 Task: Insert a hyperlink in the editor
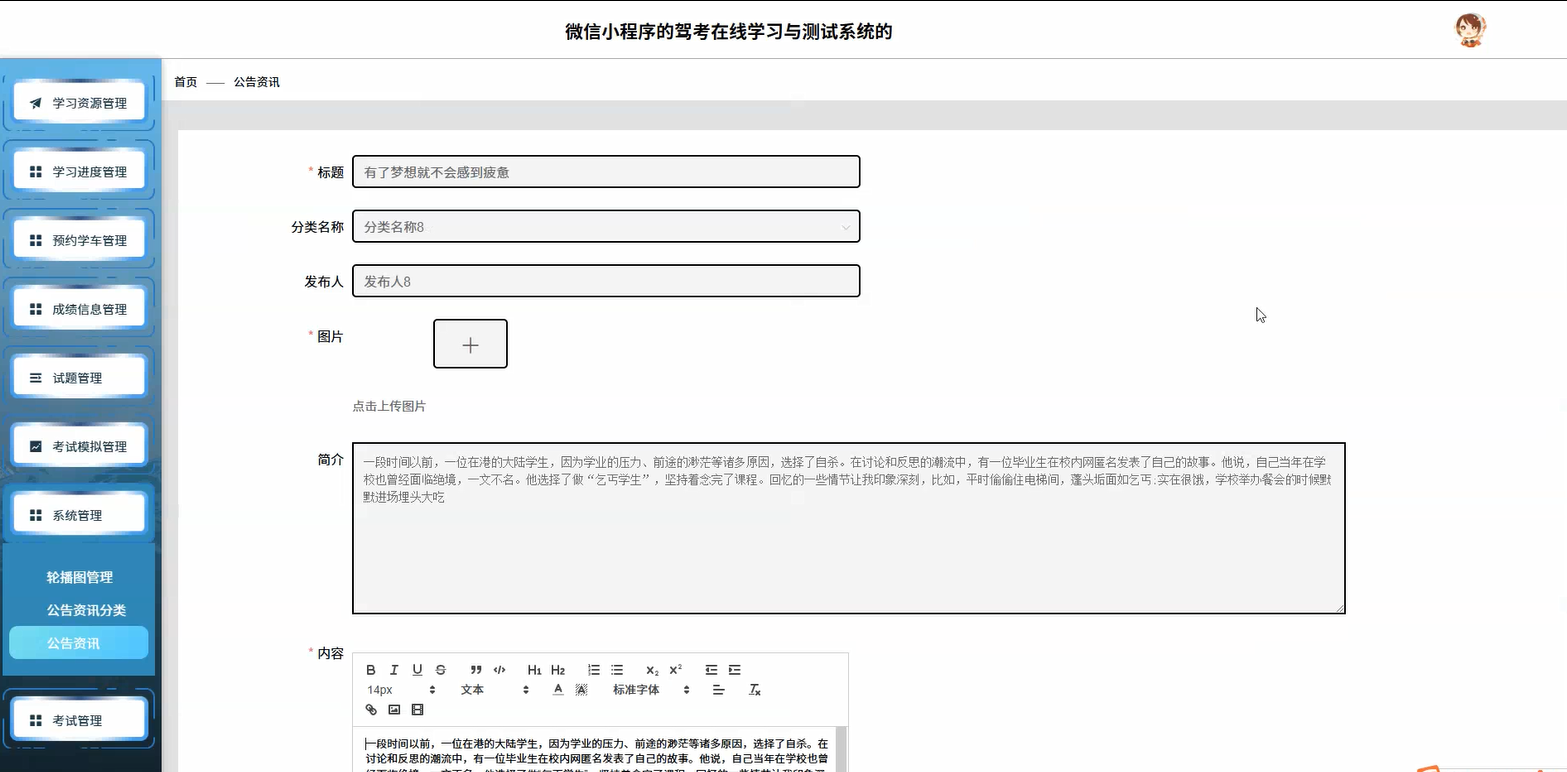(x=371, y=710)
